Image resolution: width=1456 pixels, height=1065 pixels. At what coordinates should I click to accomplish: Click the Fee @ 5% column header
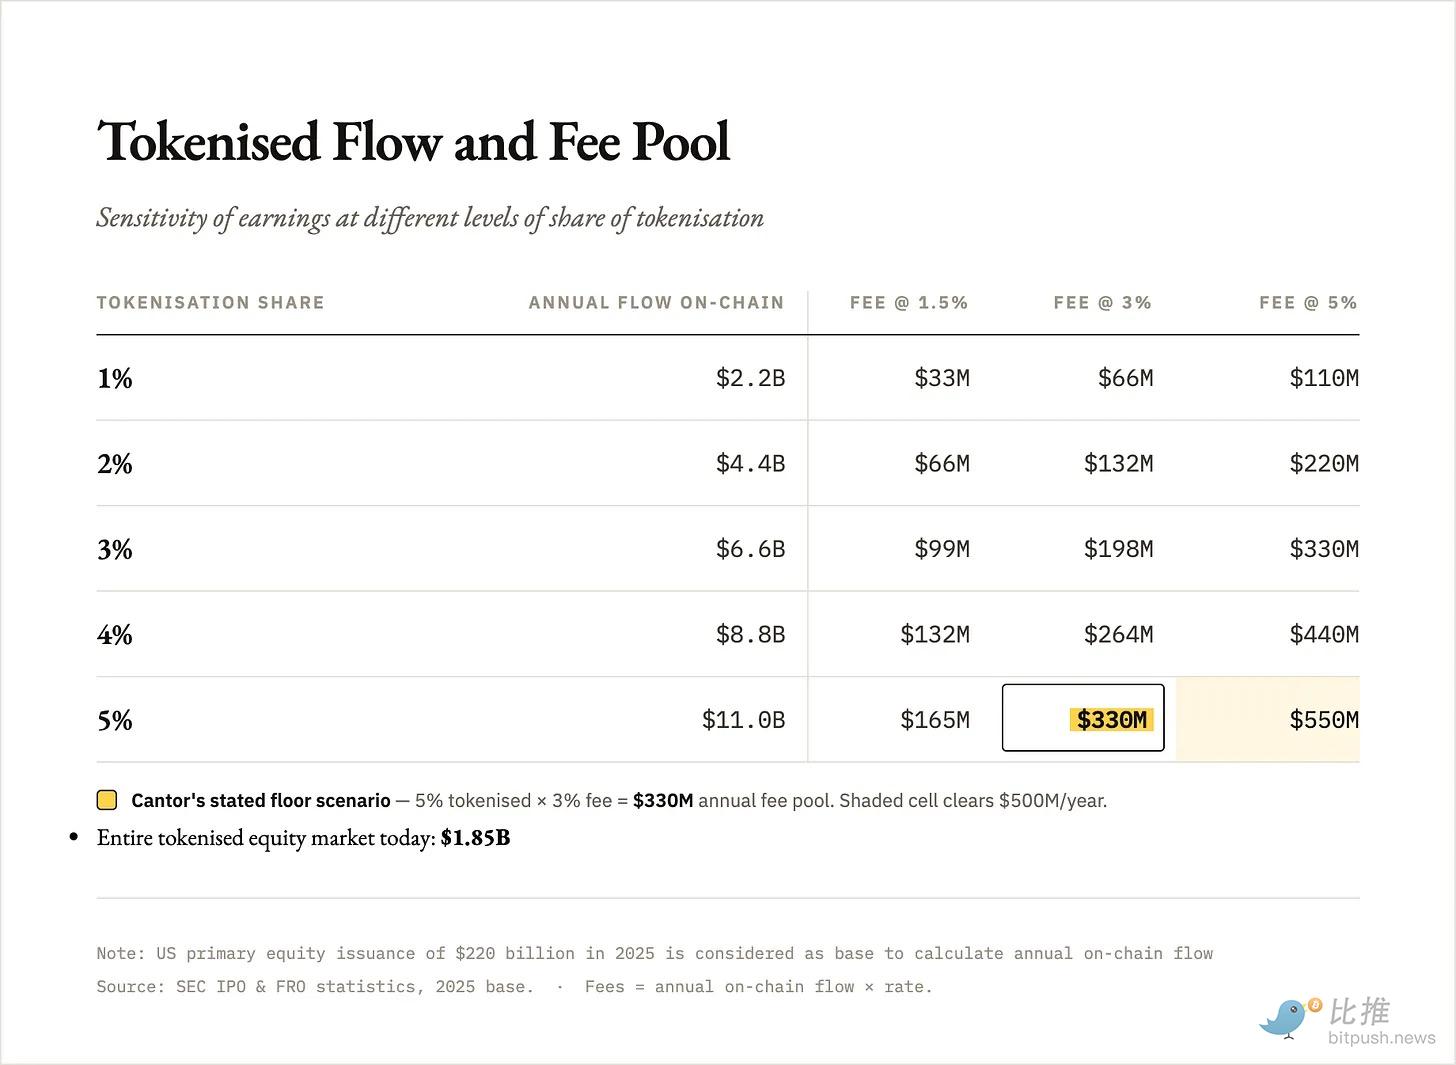(1308, 302)
